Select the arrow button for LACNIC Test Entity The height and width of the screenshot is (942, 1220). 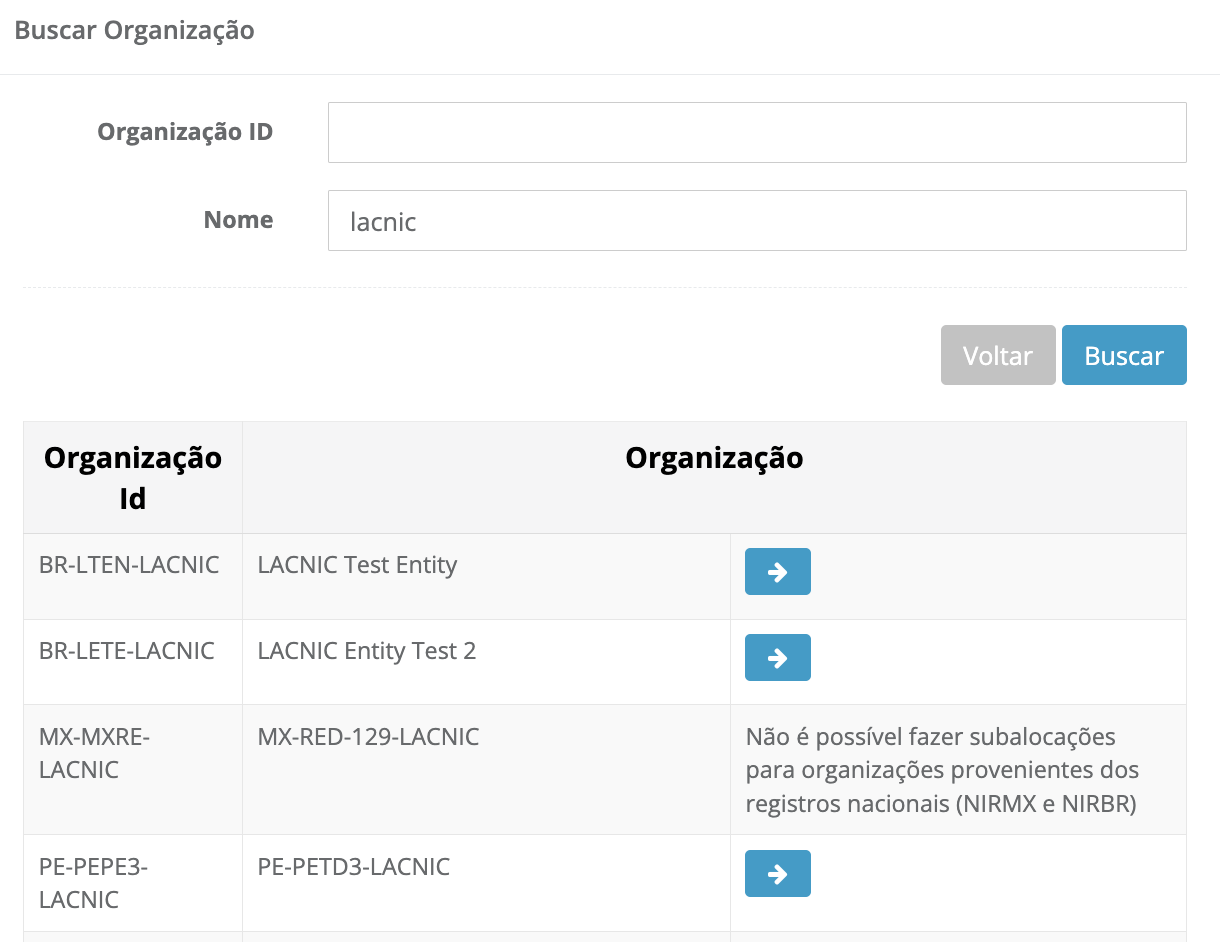pyautogui.click(x=777, y=572)
